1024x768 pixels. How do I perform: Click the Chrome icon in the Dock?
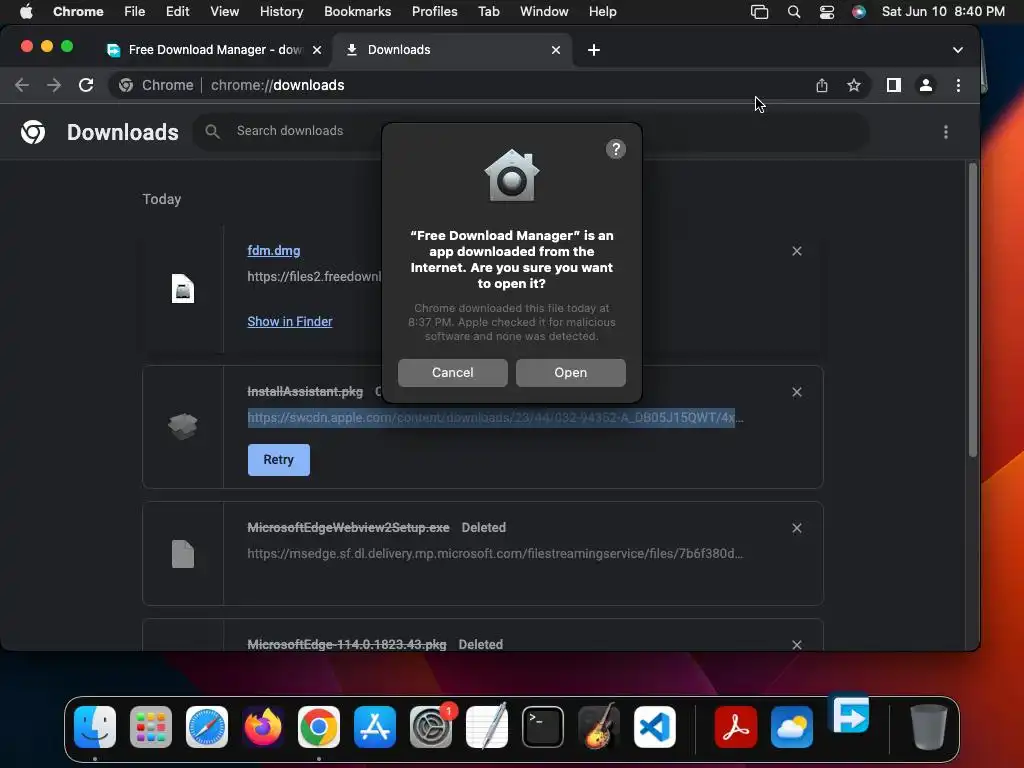pyautogui.click(x=319, y=727)
